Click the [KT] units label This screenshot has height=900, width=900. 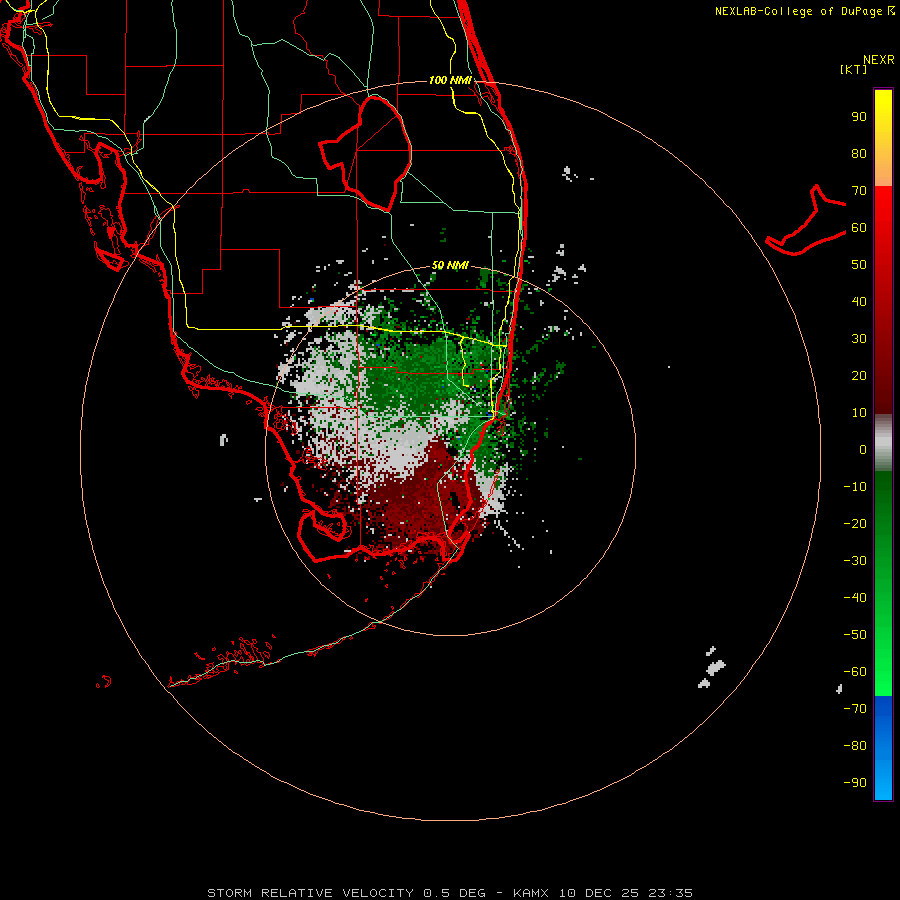(x=853, y=69)
